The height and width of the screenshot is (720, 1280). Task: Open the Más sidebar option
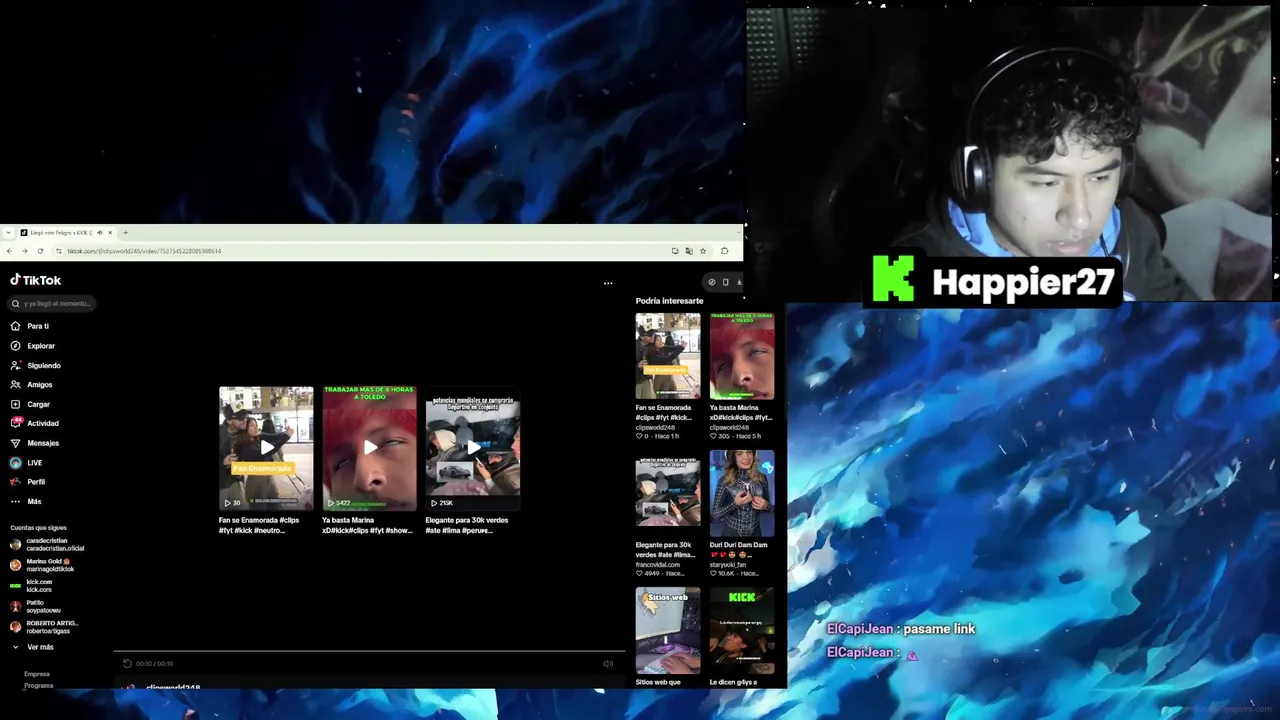click(x=26, y=501)
